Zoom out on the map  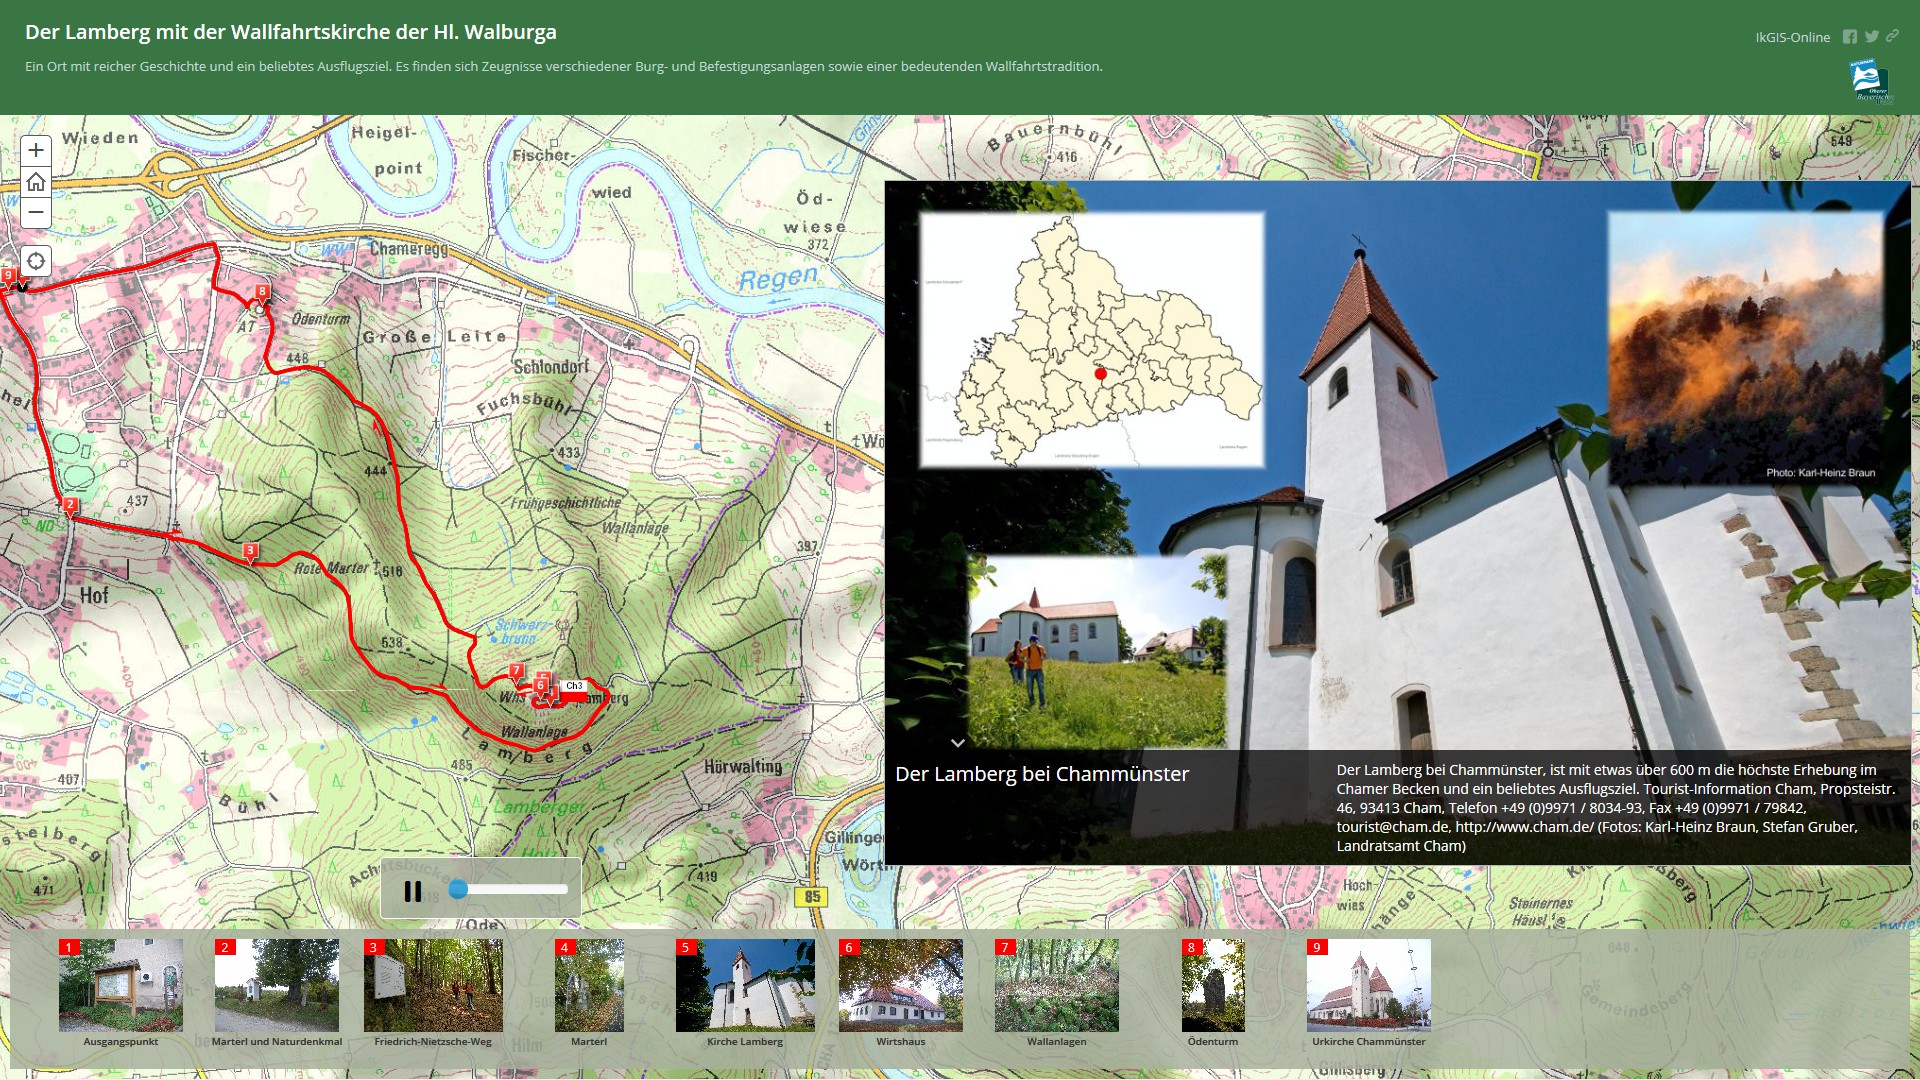coord(36,212)
